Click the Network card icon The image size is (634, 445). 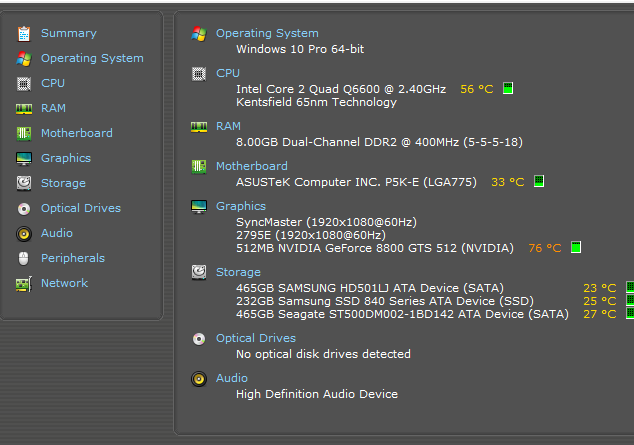coord(24,284)
